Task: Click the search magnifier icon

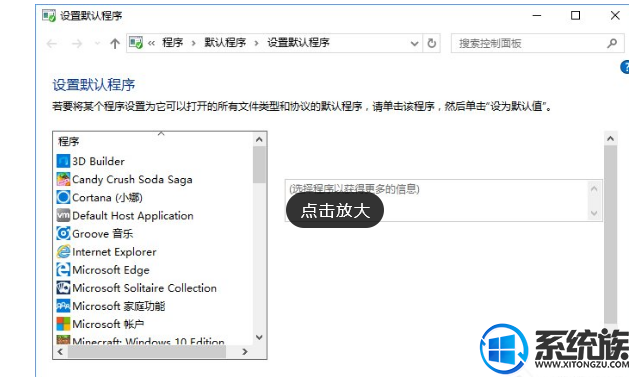Action: [x=612, y=43]
